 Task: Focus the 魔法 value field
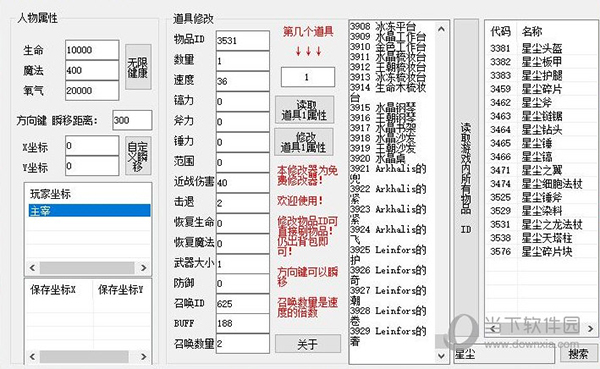click(x=92, y=70)
